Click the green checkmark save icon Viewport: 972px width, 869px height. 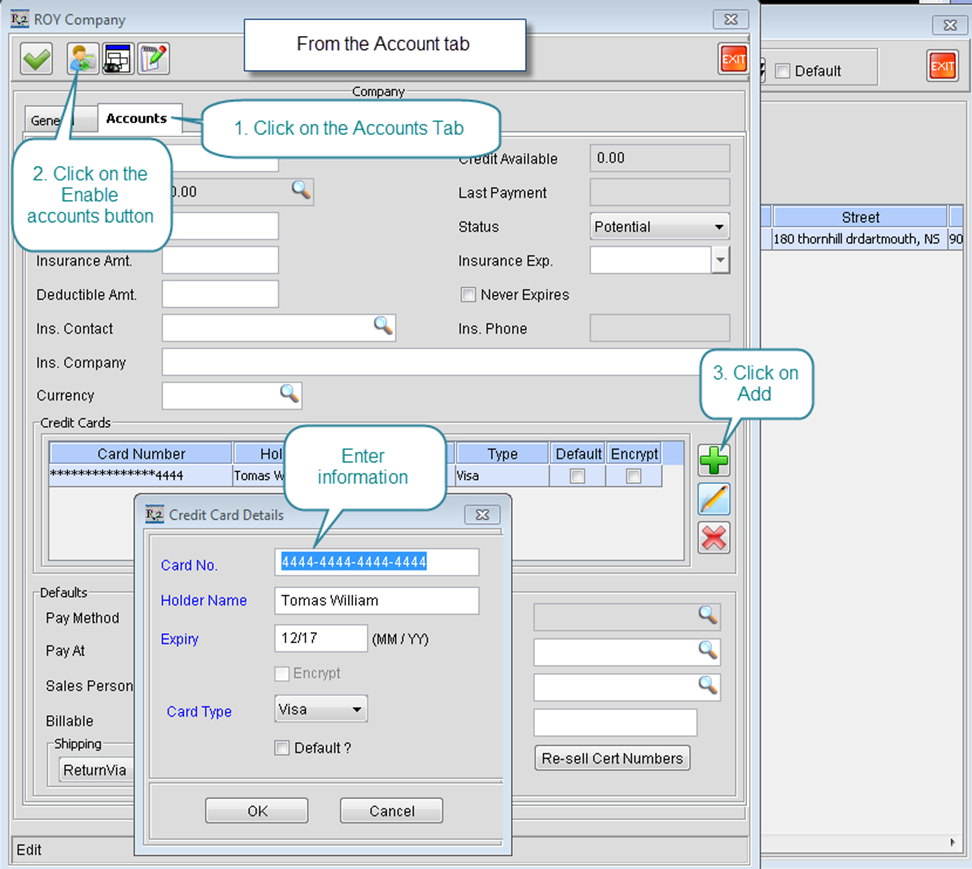pos(37,60)
